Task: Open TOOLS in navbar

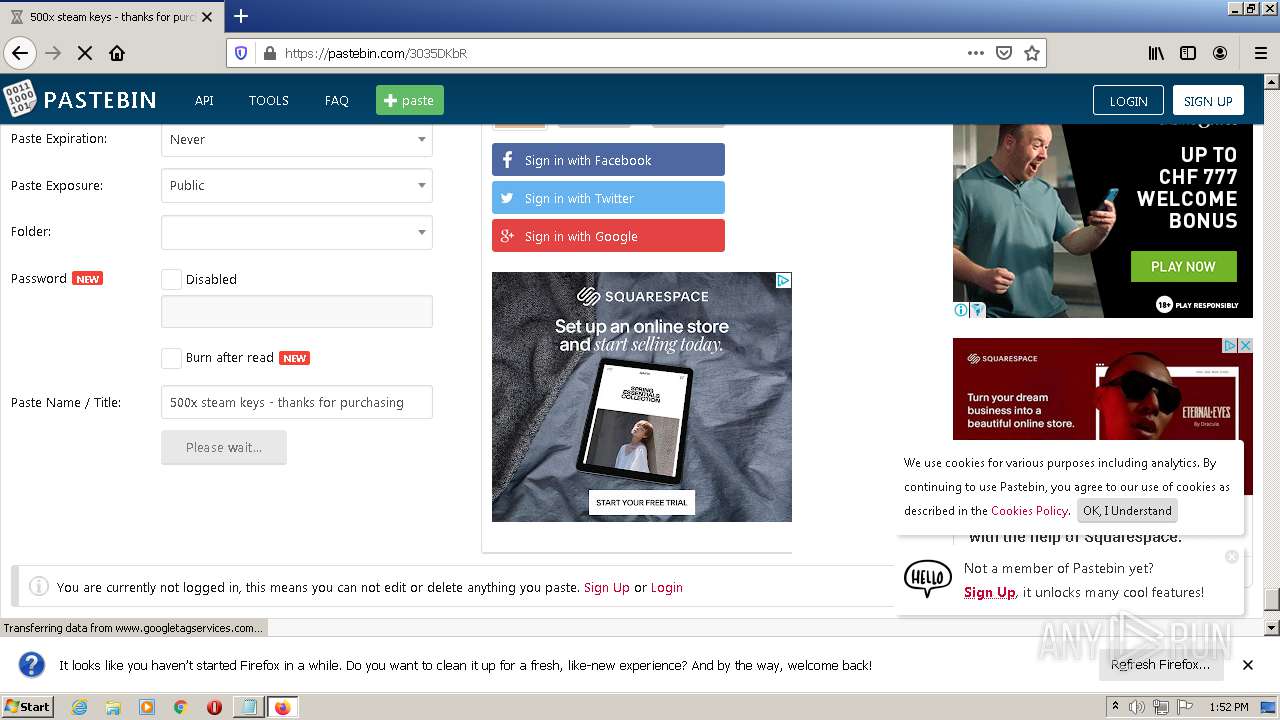Action: point(269,100)
